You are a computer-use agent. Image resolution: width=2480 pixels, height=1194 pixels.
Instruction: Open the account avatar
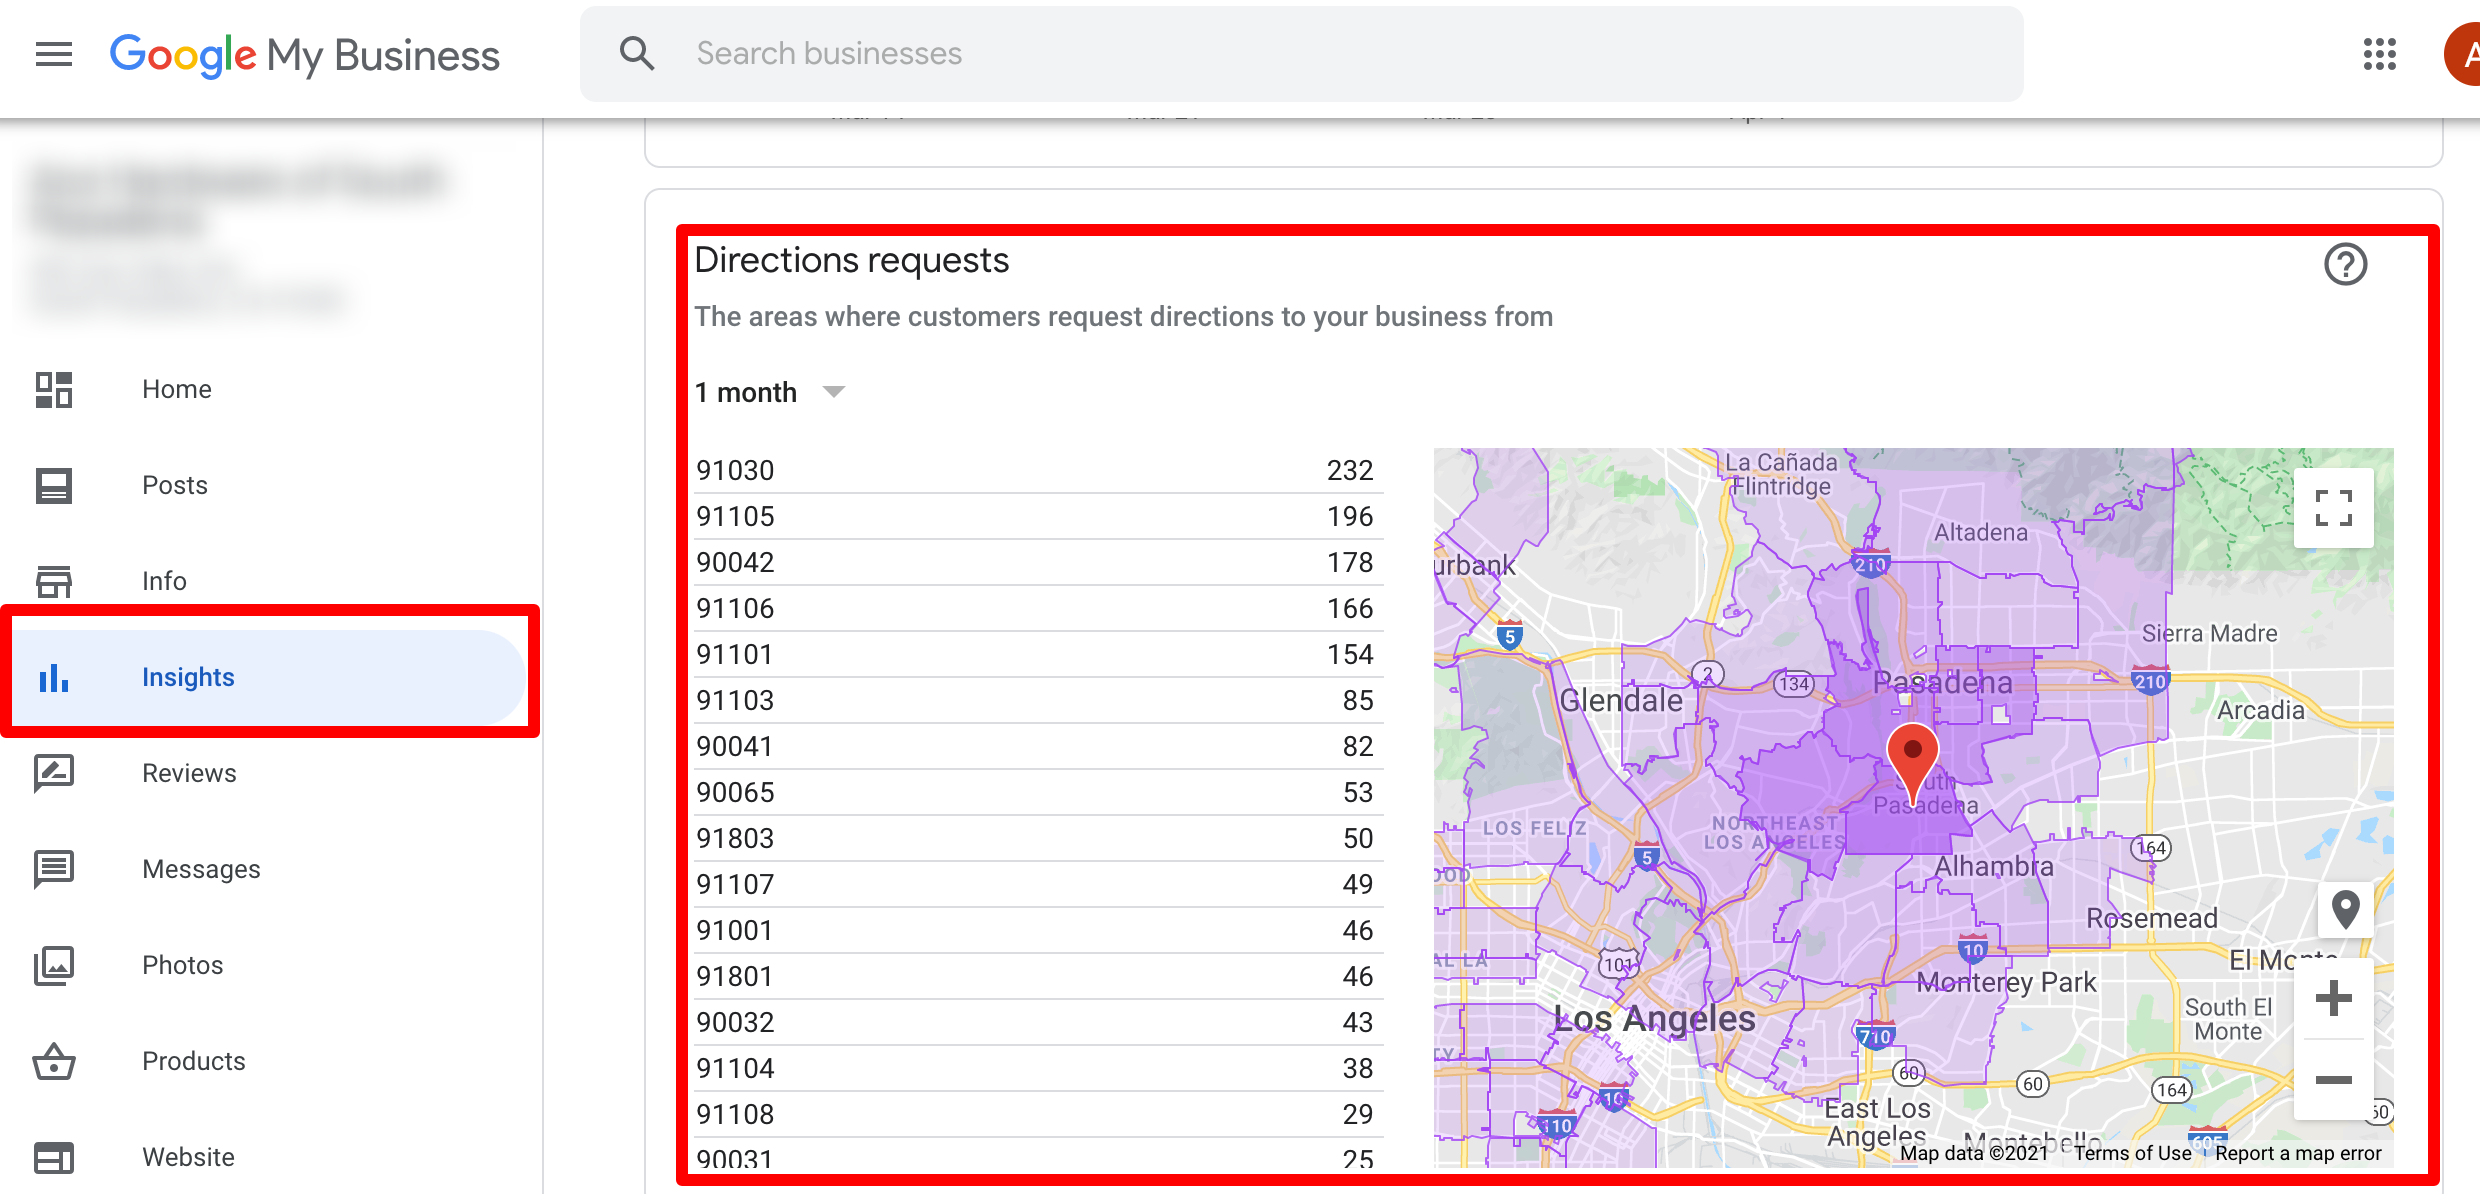(x=2464, y=54)
